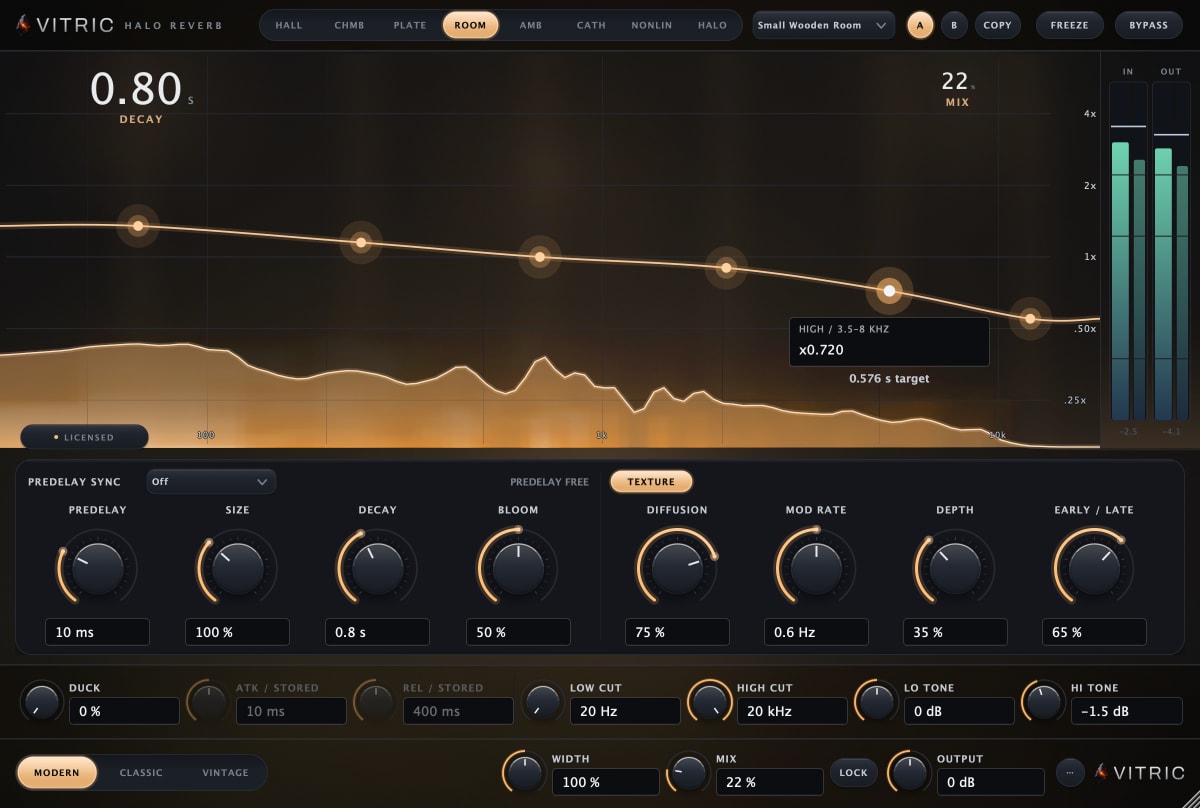
Task: Click the Hi Tone knob
Action: coord(1044,702)
